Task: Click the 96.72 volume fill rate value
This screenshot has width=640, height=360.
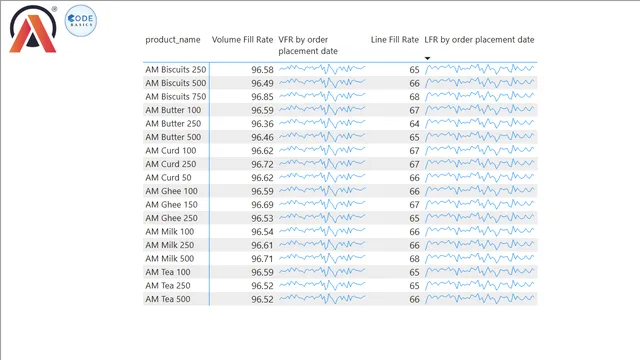Action: pyautogui.click(x=262, y=164)
